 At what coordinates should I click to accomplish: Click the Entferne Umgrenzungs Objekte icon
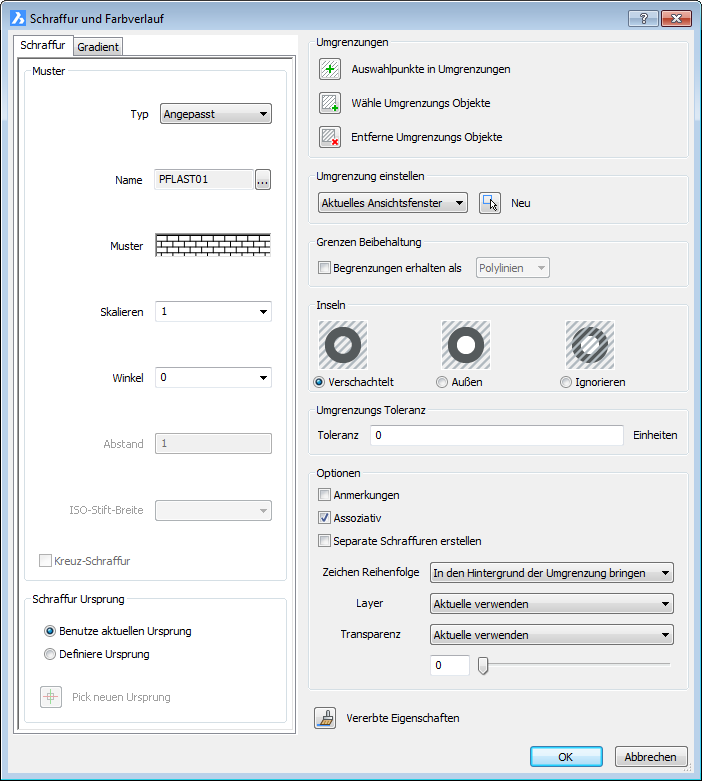click(x=330, y=137)
